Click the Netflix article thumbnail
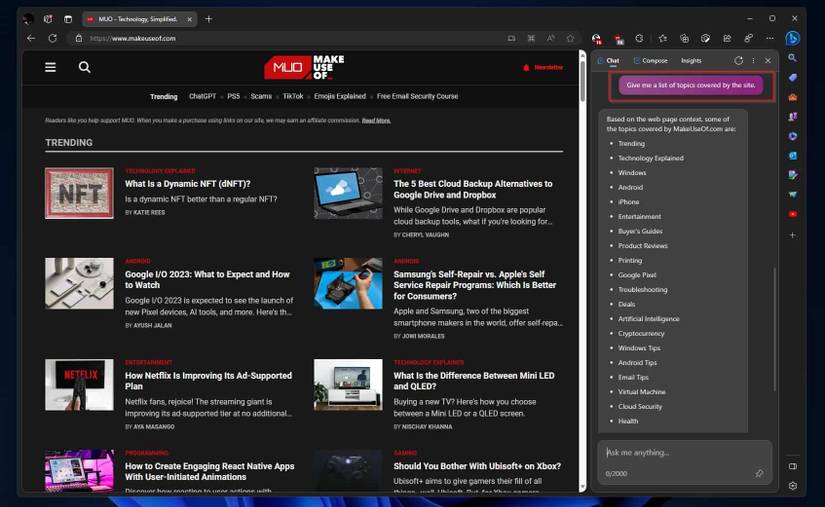Image resolution: width=825 pixels, height=507 pixels. pyautogui.click(x=79, y=384)
